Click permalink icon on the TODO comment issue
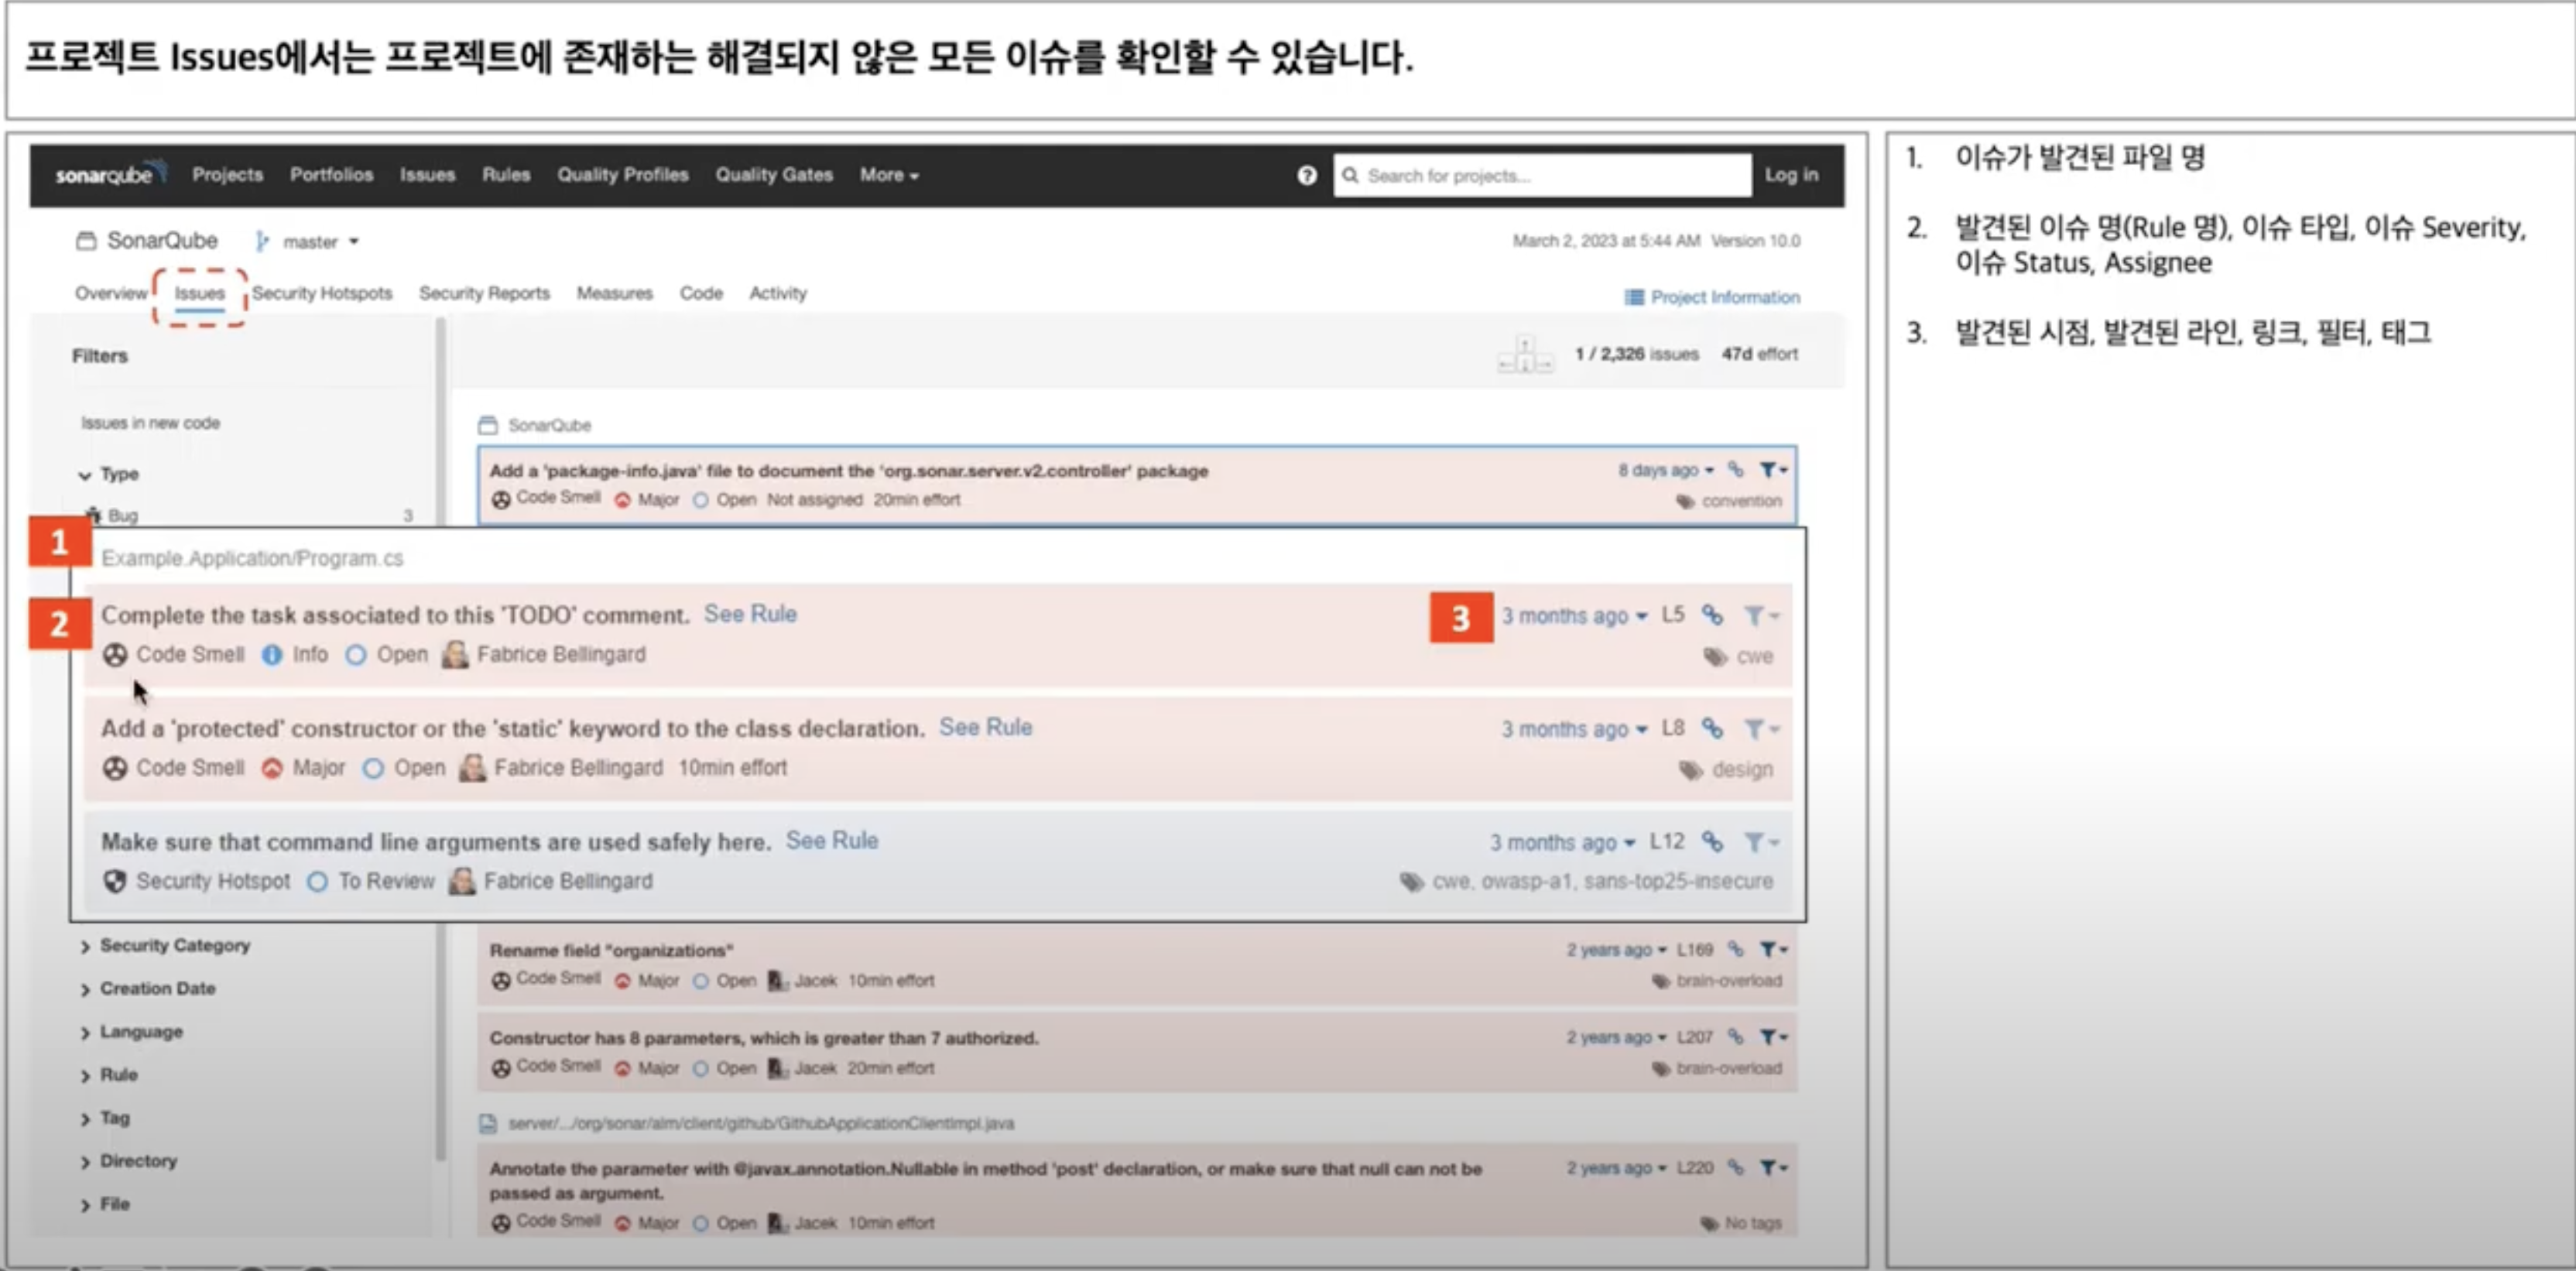The image size is (2576, 1271). 1712,615
